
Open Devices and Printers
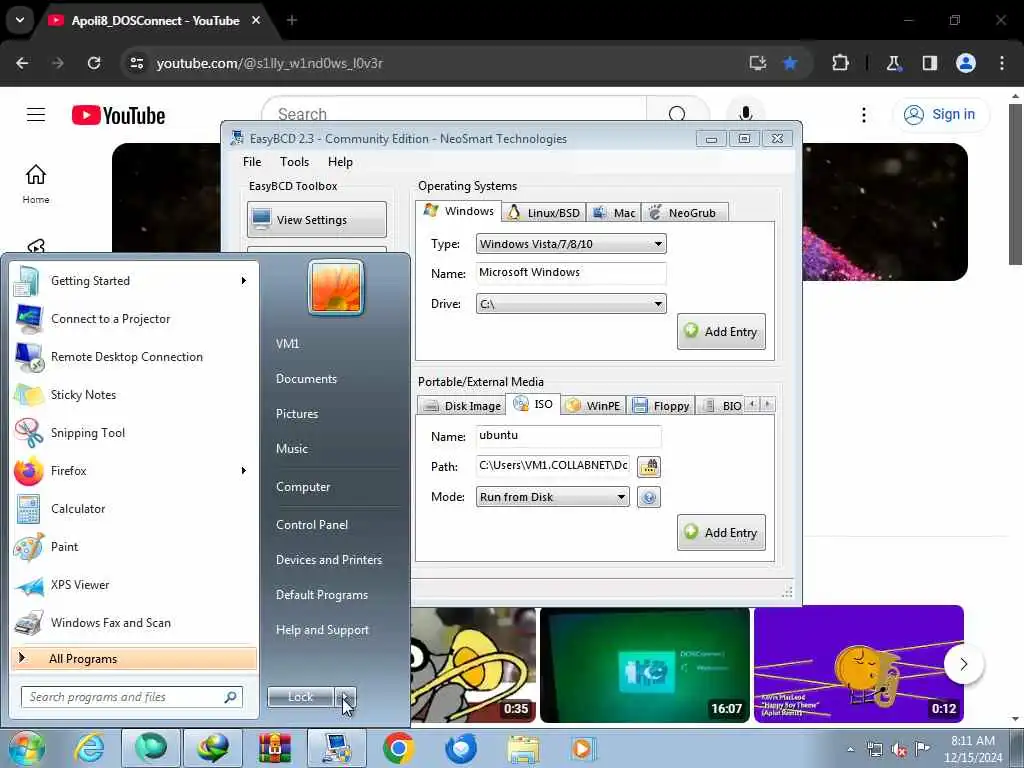(328, 560)
